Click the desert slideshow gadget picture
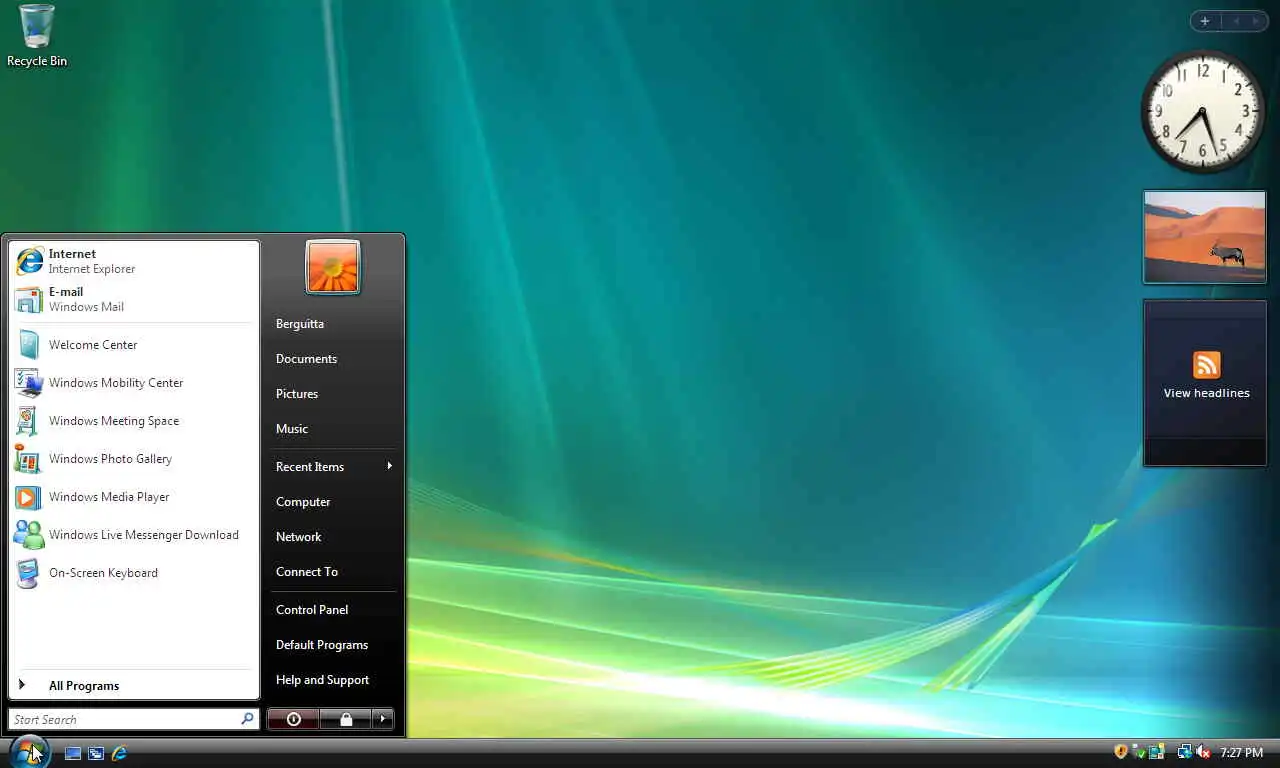1280x768 pixels. [x=1205, y=237]
